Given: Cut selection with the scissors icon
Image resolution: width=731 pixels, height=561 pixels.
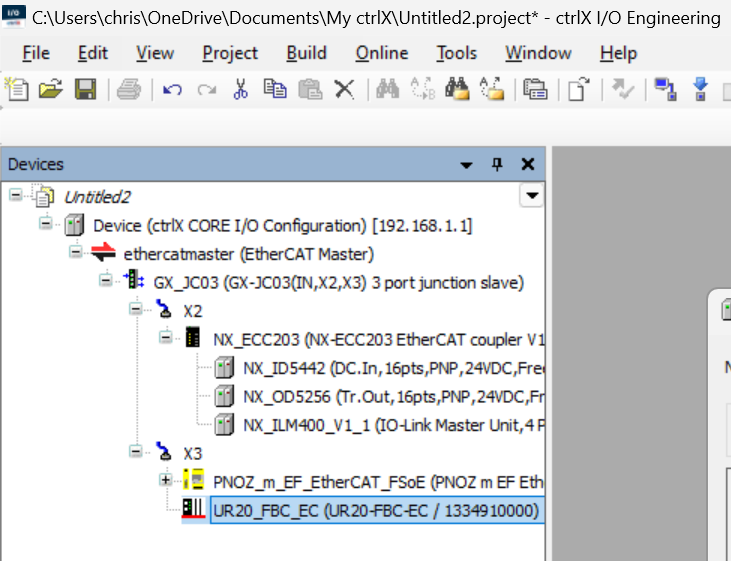Looking at the screenshot, I should click(x=241, y=89).
